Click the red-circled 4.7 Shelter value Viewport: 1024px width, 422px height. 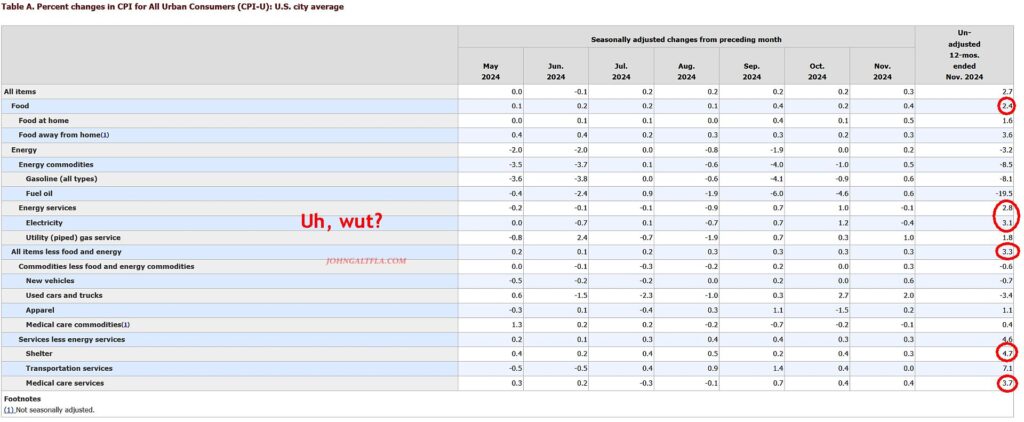(1006, 353)
